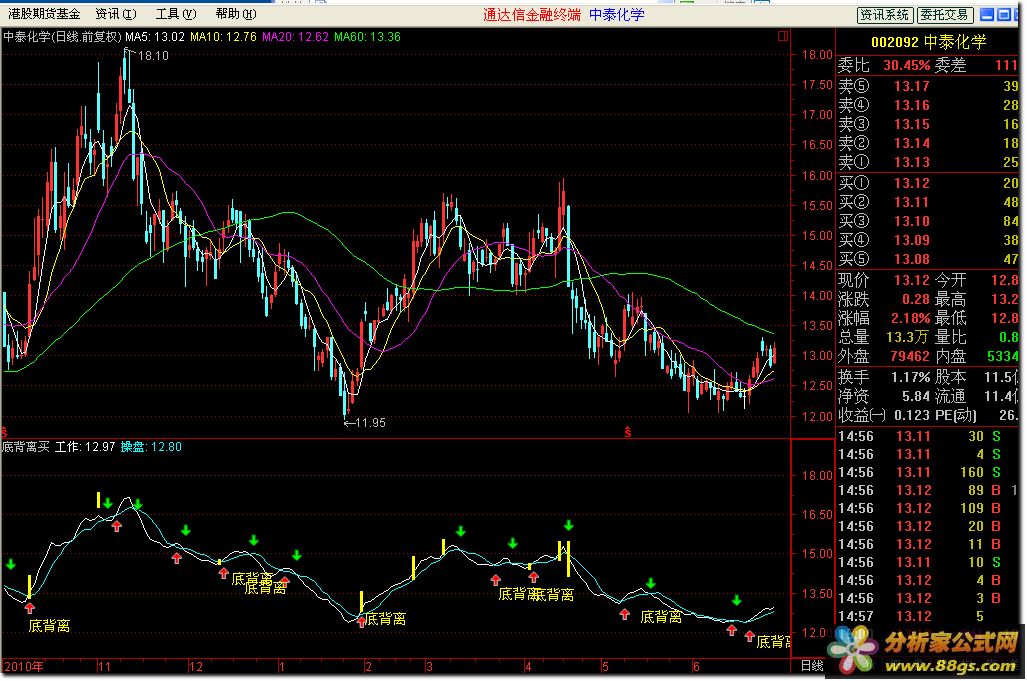
Task: Click the 底背离买 indicator name
Action: 26,447
